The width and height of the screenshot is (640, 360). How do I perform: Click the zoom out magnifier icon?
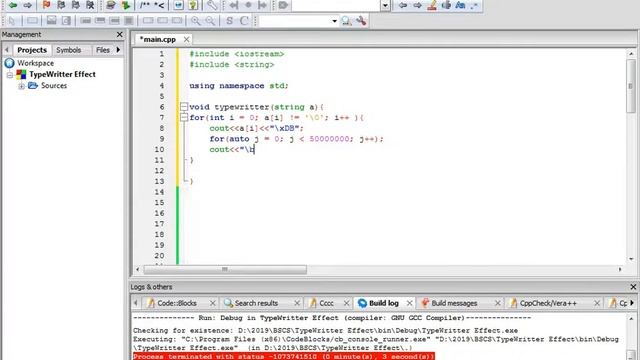coord(210,20)
